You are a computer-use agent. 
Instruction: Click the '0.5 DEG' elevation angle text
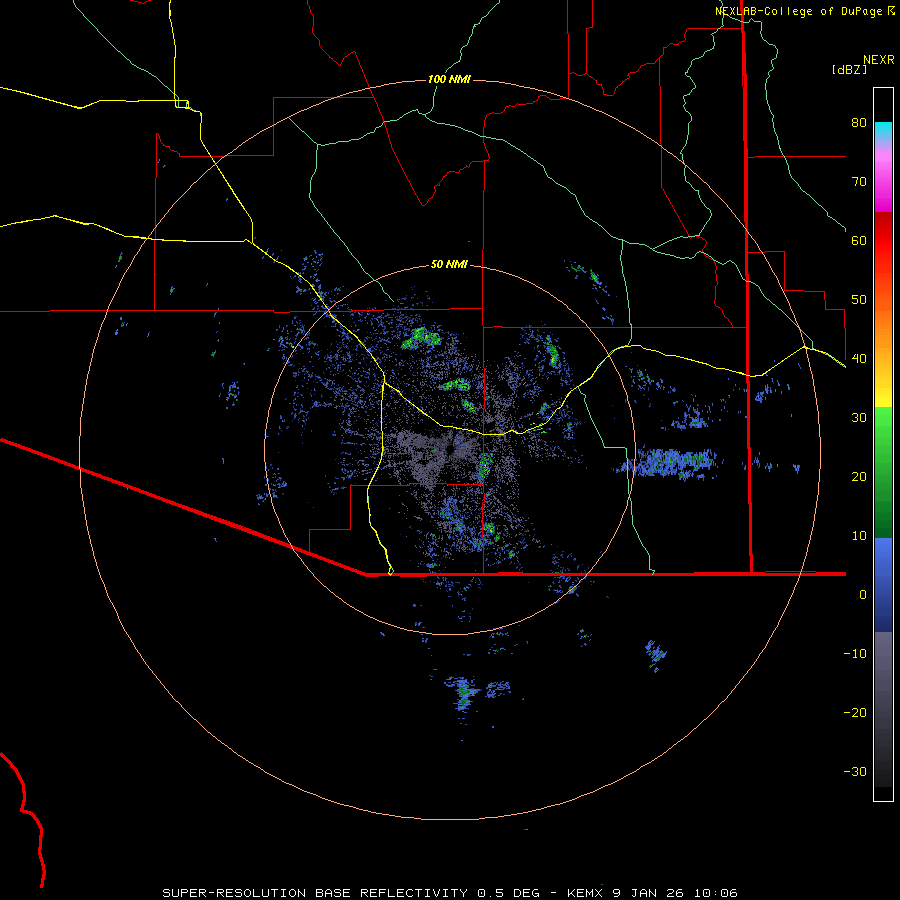coord(509,893)
